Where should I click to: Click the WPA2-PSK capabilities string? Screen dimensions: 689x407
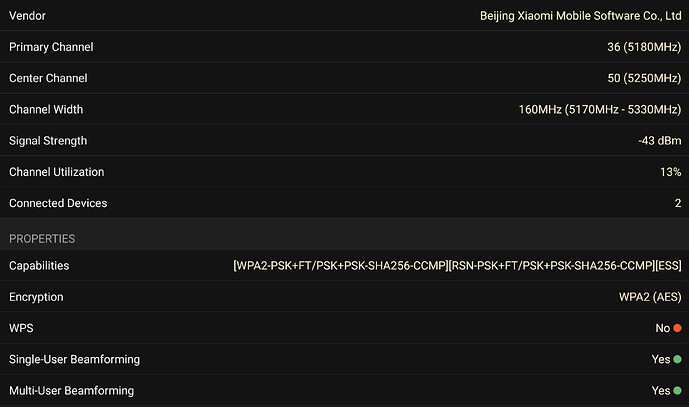(x=457, y=265)
